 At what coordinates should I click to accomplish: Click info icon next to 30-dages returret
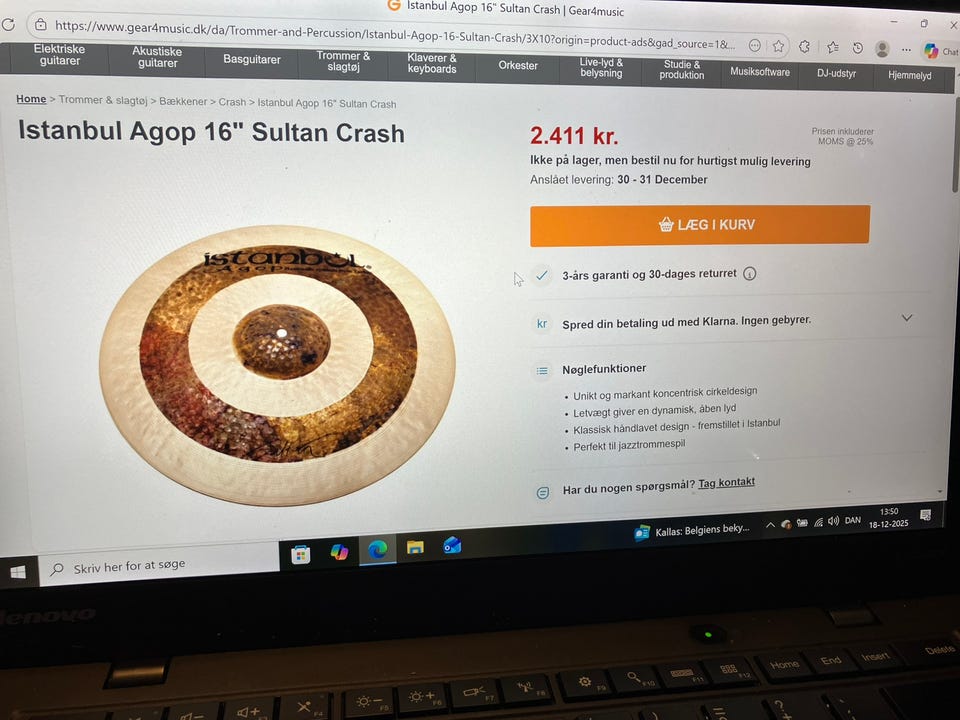pos(749,274)
